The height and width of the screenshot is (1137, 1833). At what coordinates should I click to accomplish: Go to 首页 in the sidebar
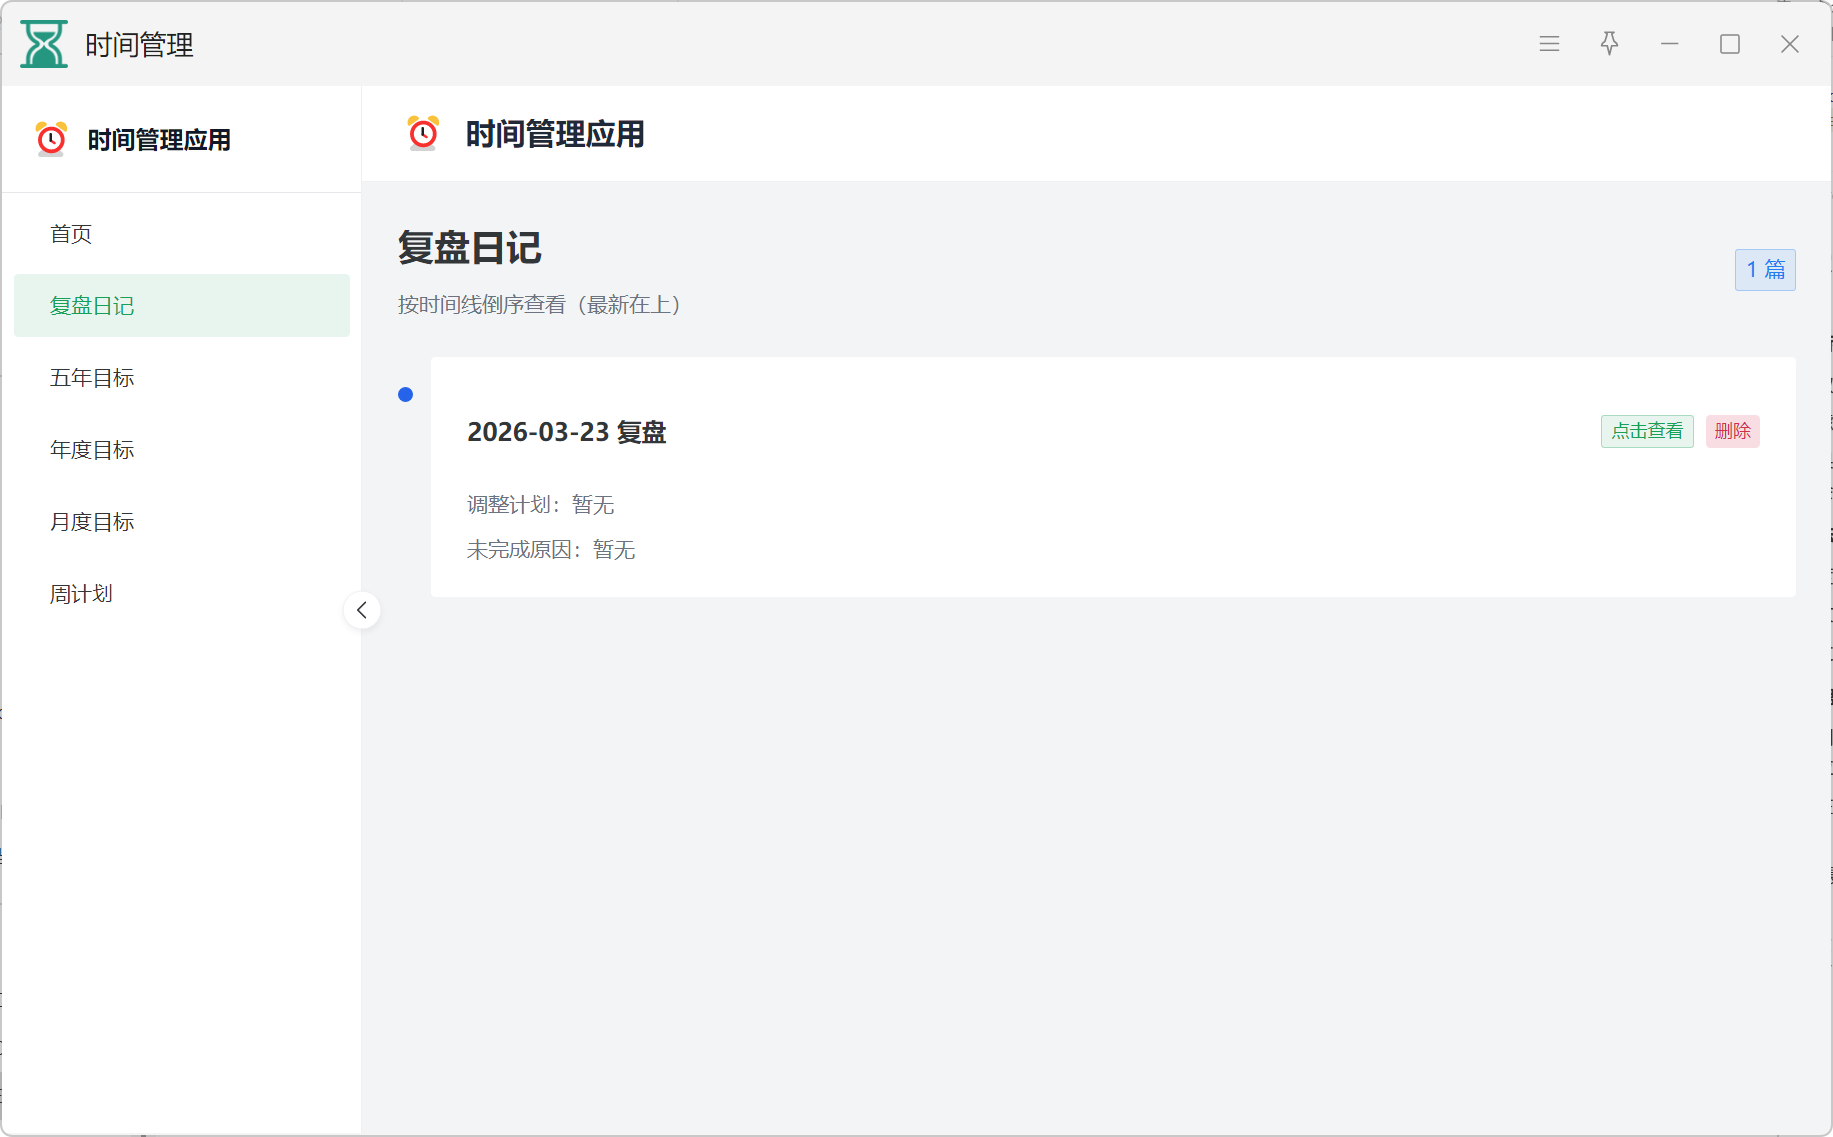[x=182, y=234]
